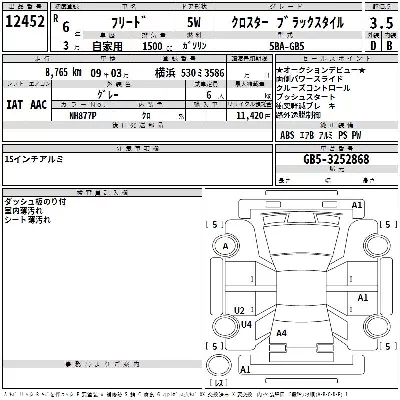Click the spare tire circle labeled レス

pos(219,365)
